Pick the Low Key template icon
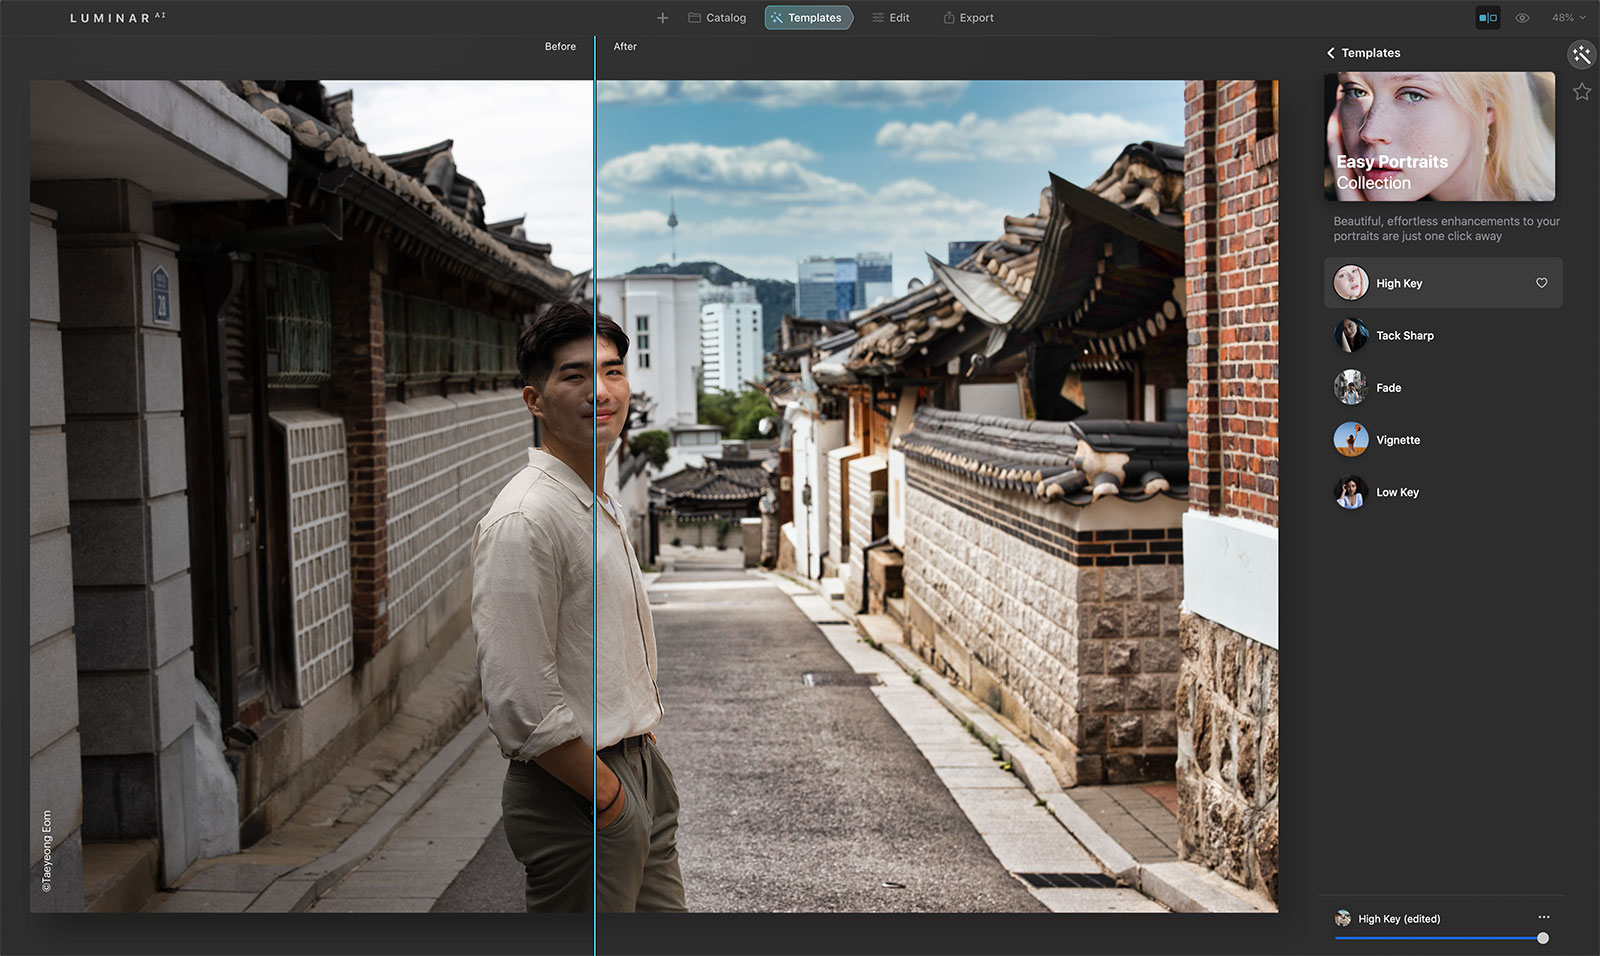This screenshot has width=1600, height=956. tap(1351, 492)
